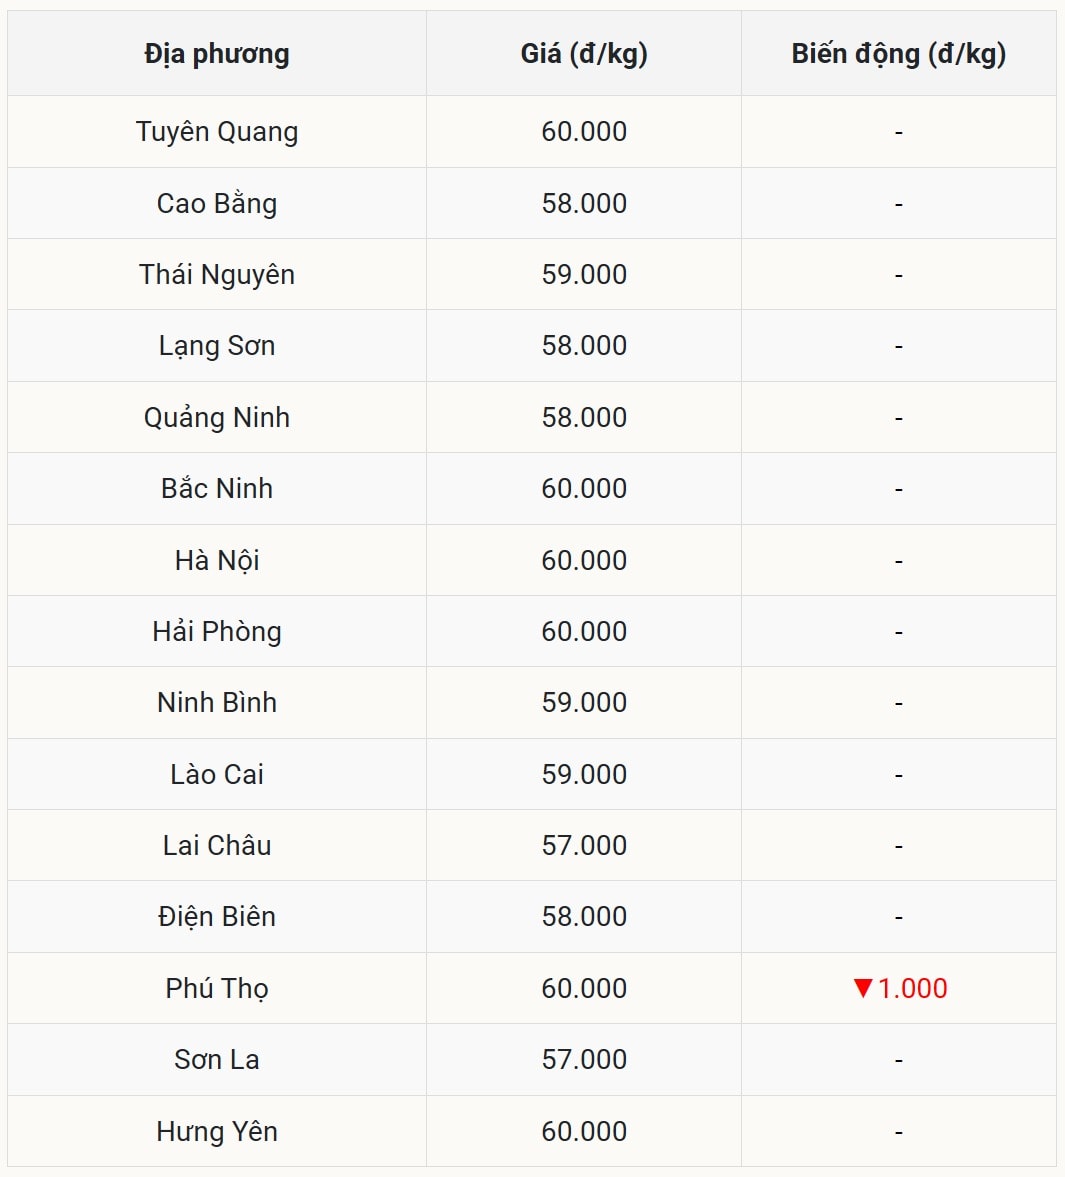Select the Tuyên Quang cell
Image resolution: width=1065 pixels, height=1177 pixels.
click(x=217, y=132)
